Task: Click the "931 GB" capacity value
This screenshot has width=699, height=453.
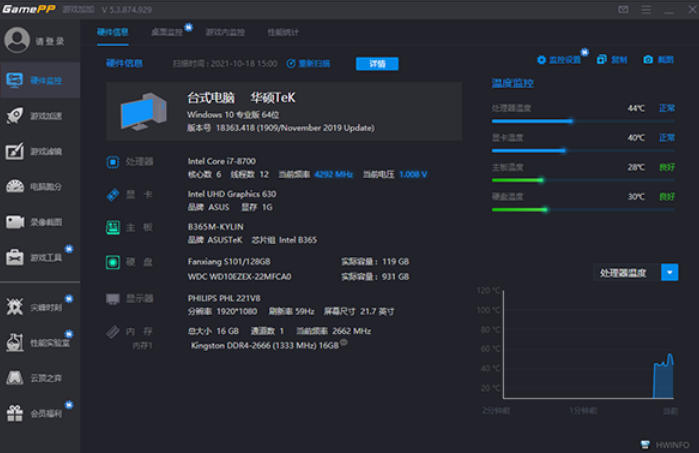Action: click(x=395, y=277)
